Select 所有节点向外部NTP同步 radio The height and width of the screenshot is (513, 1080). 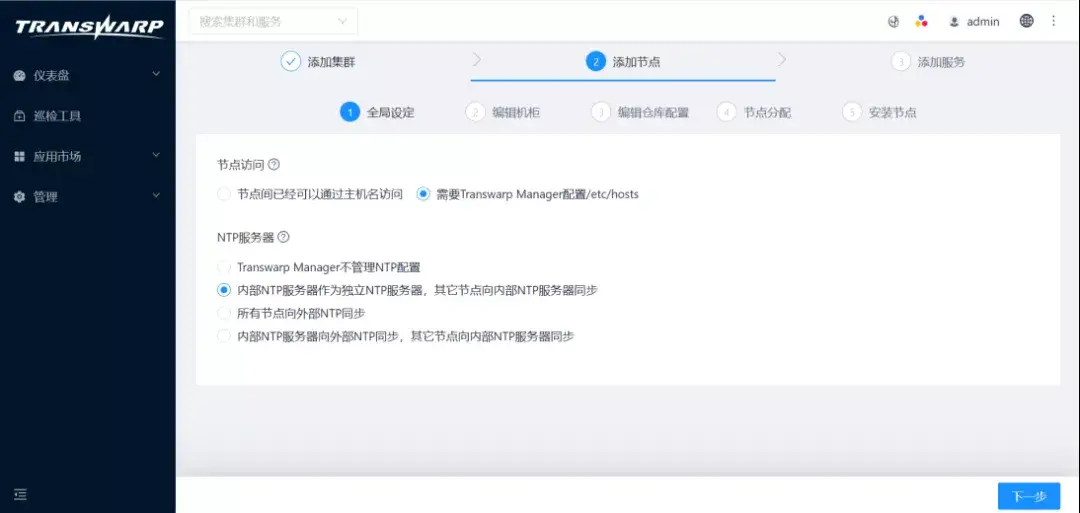tap(223, 313)
